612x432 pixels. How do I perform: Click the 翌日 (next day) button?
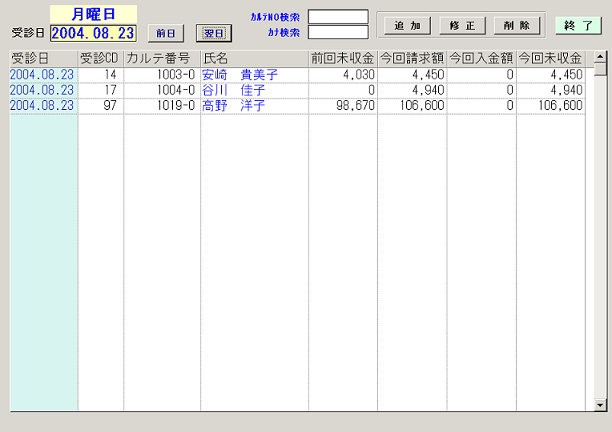[211, 33]
